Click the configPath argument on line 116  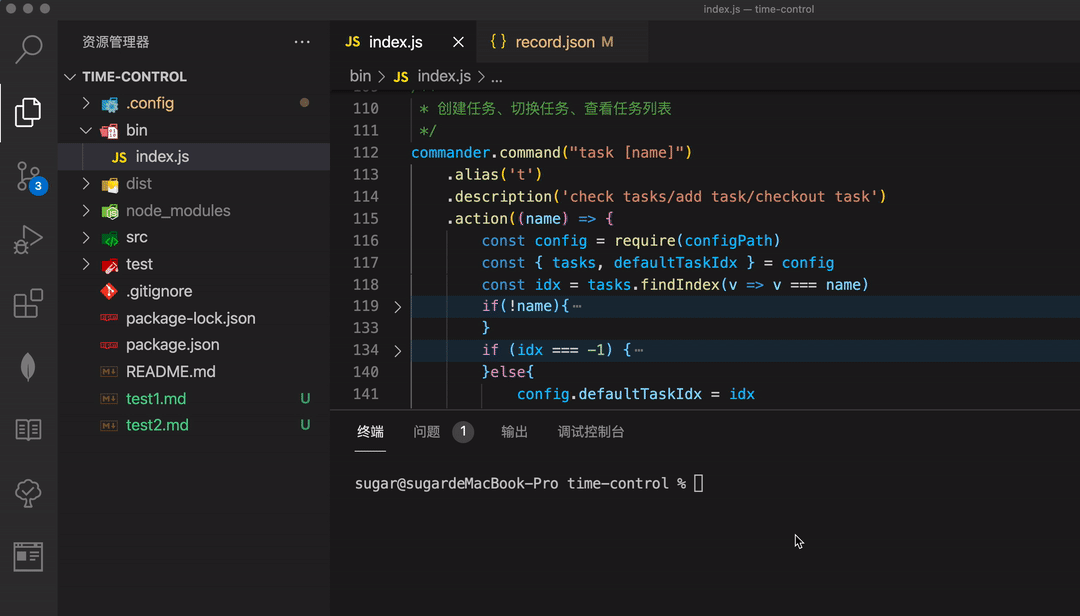[x=729, y=240]
